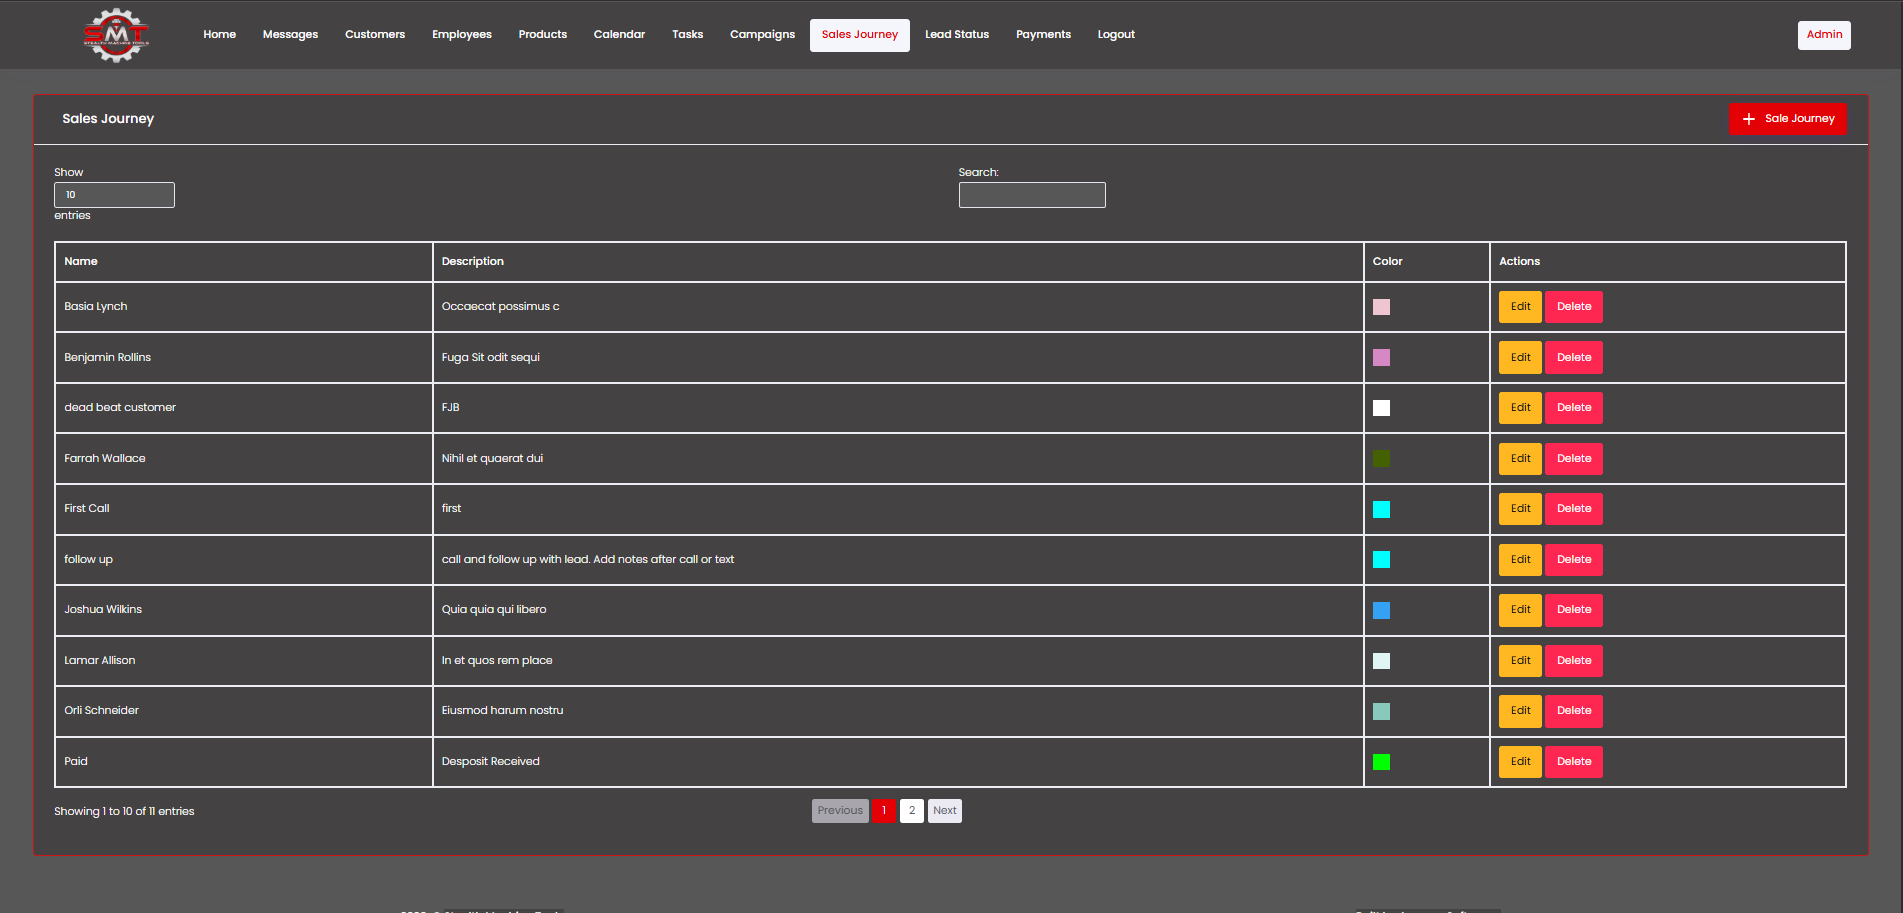The image size is (1903, 913).
Task: Click the Next pagination button
Action: [x=945, y=811]
